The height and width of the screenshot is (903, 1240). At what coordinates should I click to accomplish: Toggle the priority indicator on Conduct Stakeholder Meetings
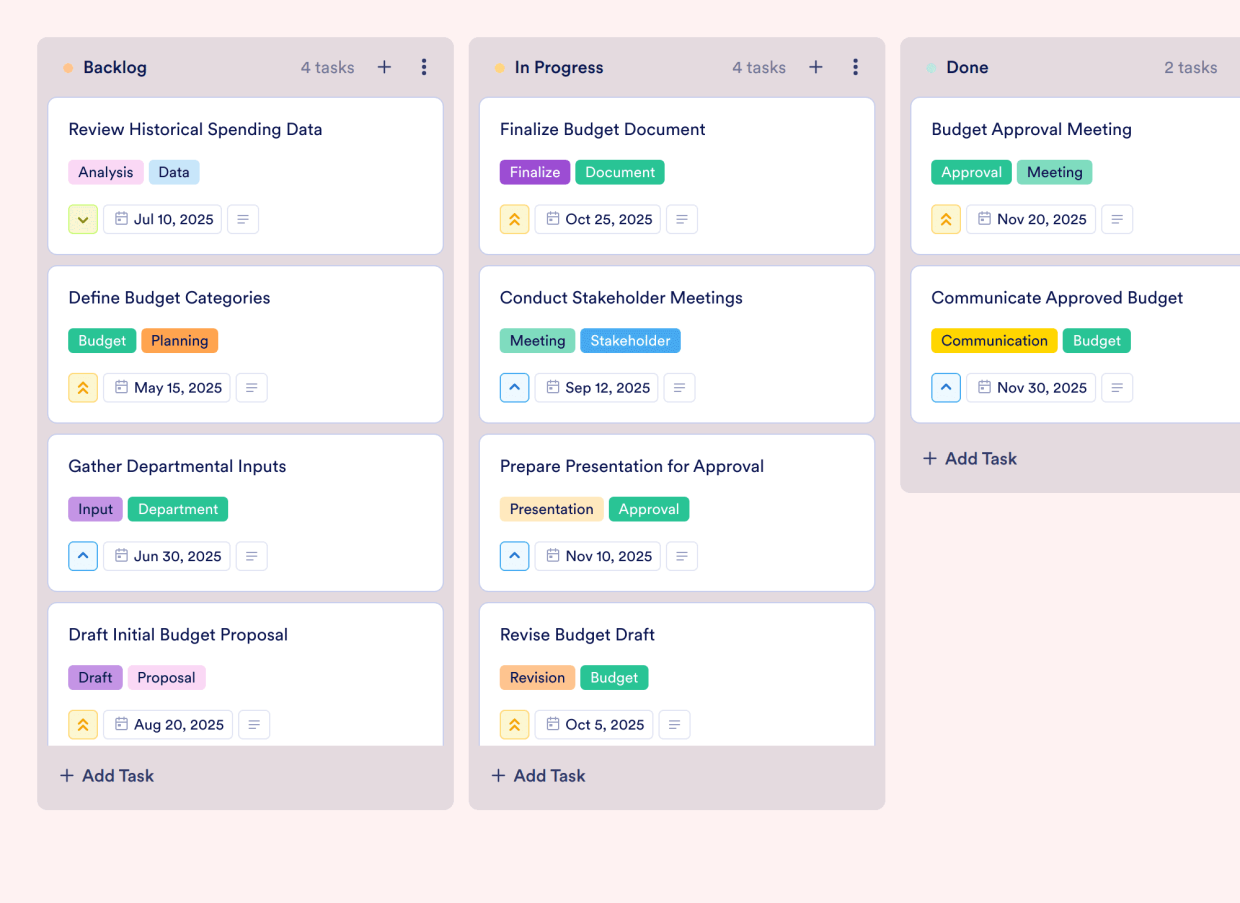[x=514, y=387]
